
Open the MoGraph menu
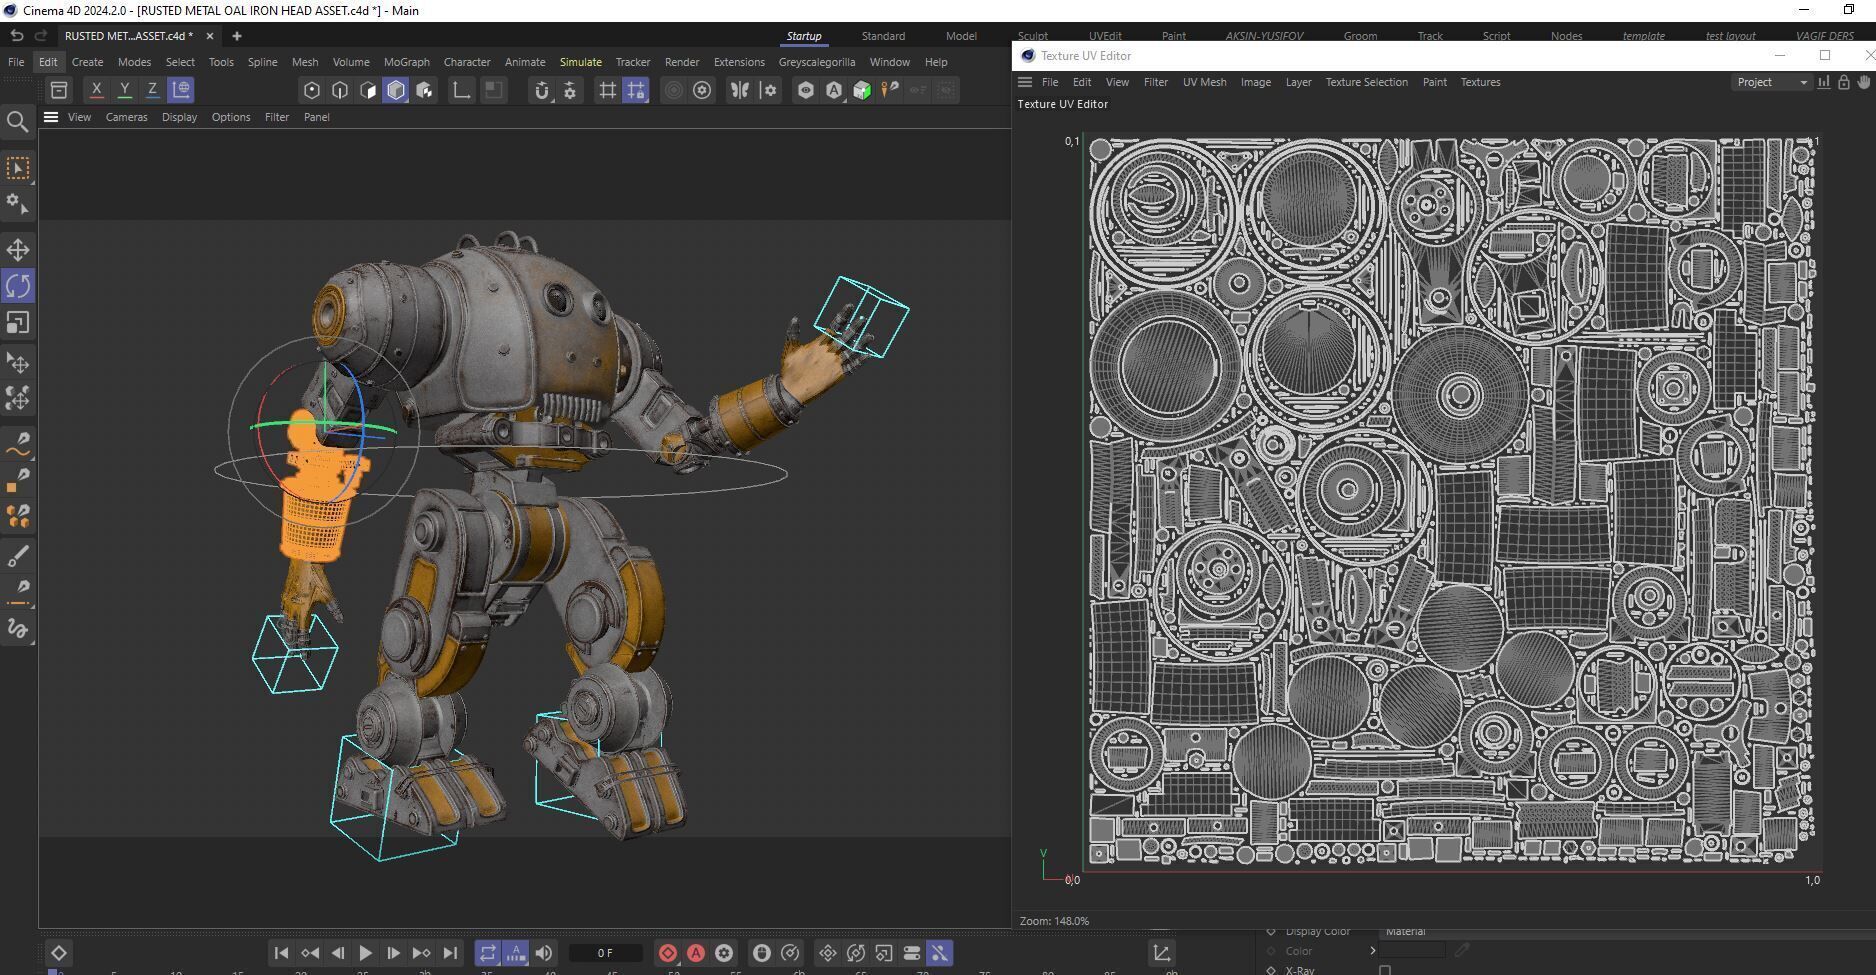[x=406, y=62]
